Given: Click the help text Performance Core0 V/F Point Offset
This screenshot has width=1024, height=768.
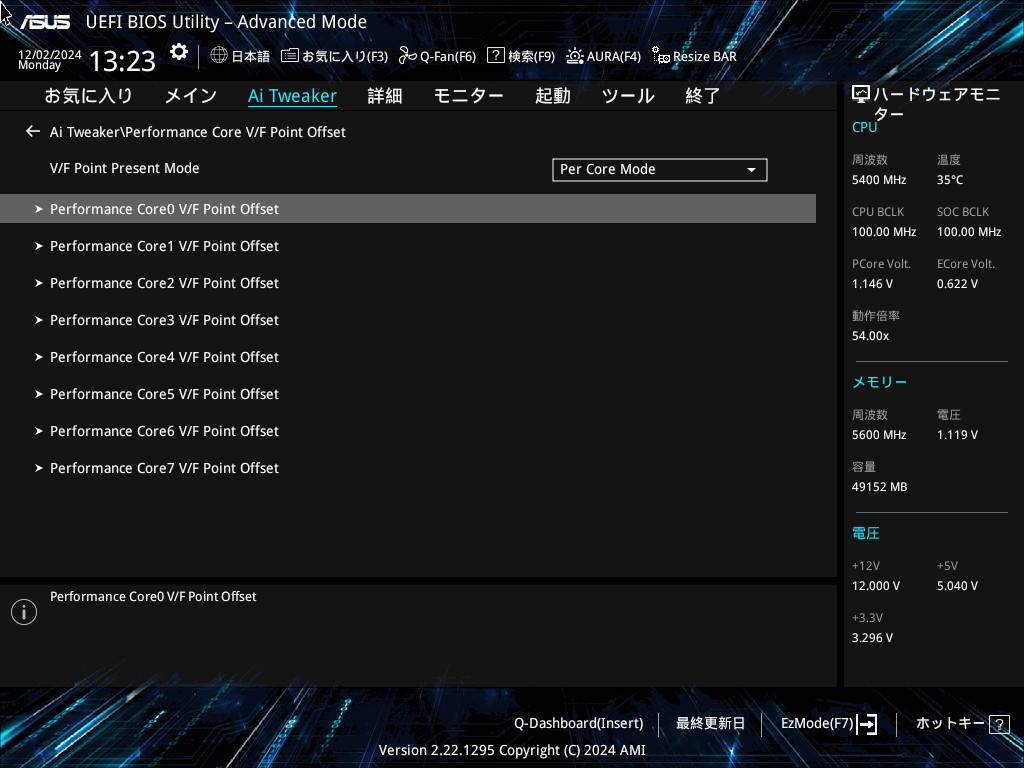Looking at the screenshot, I should pyautogui.click(x=153, y=596).
